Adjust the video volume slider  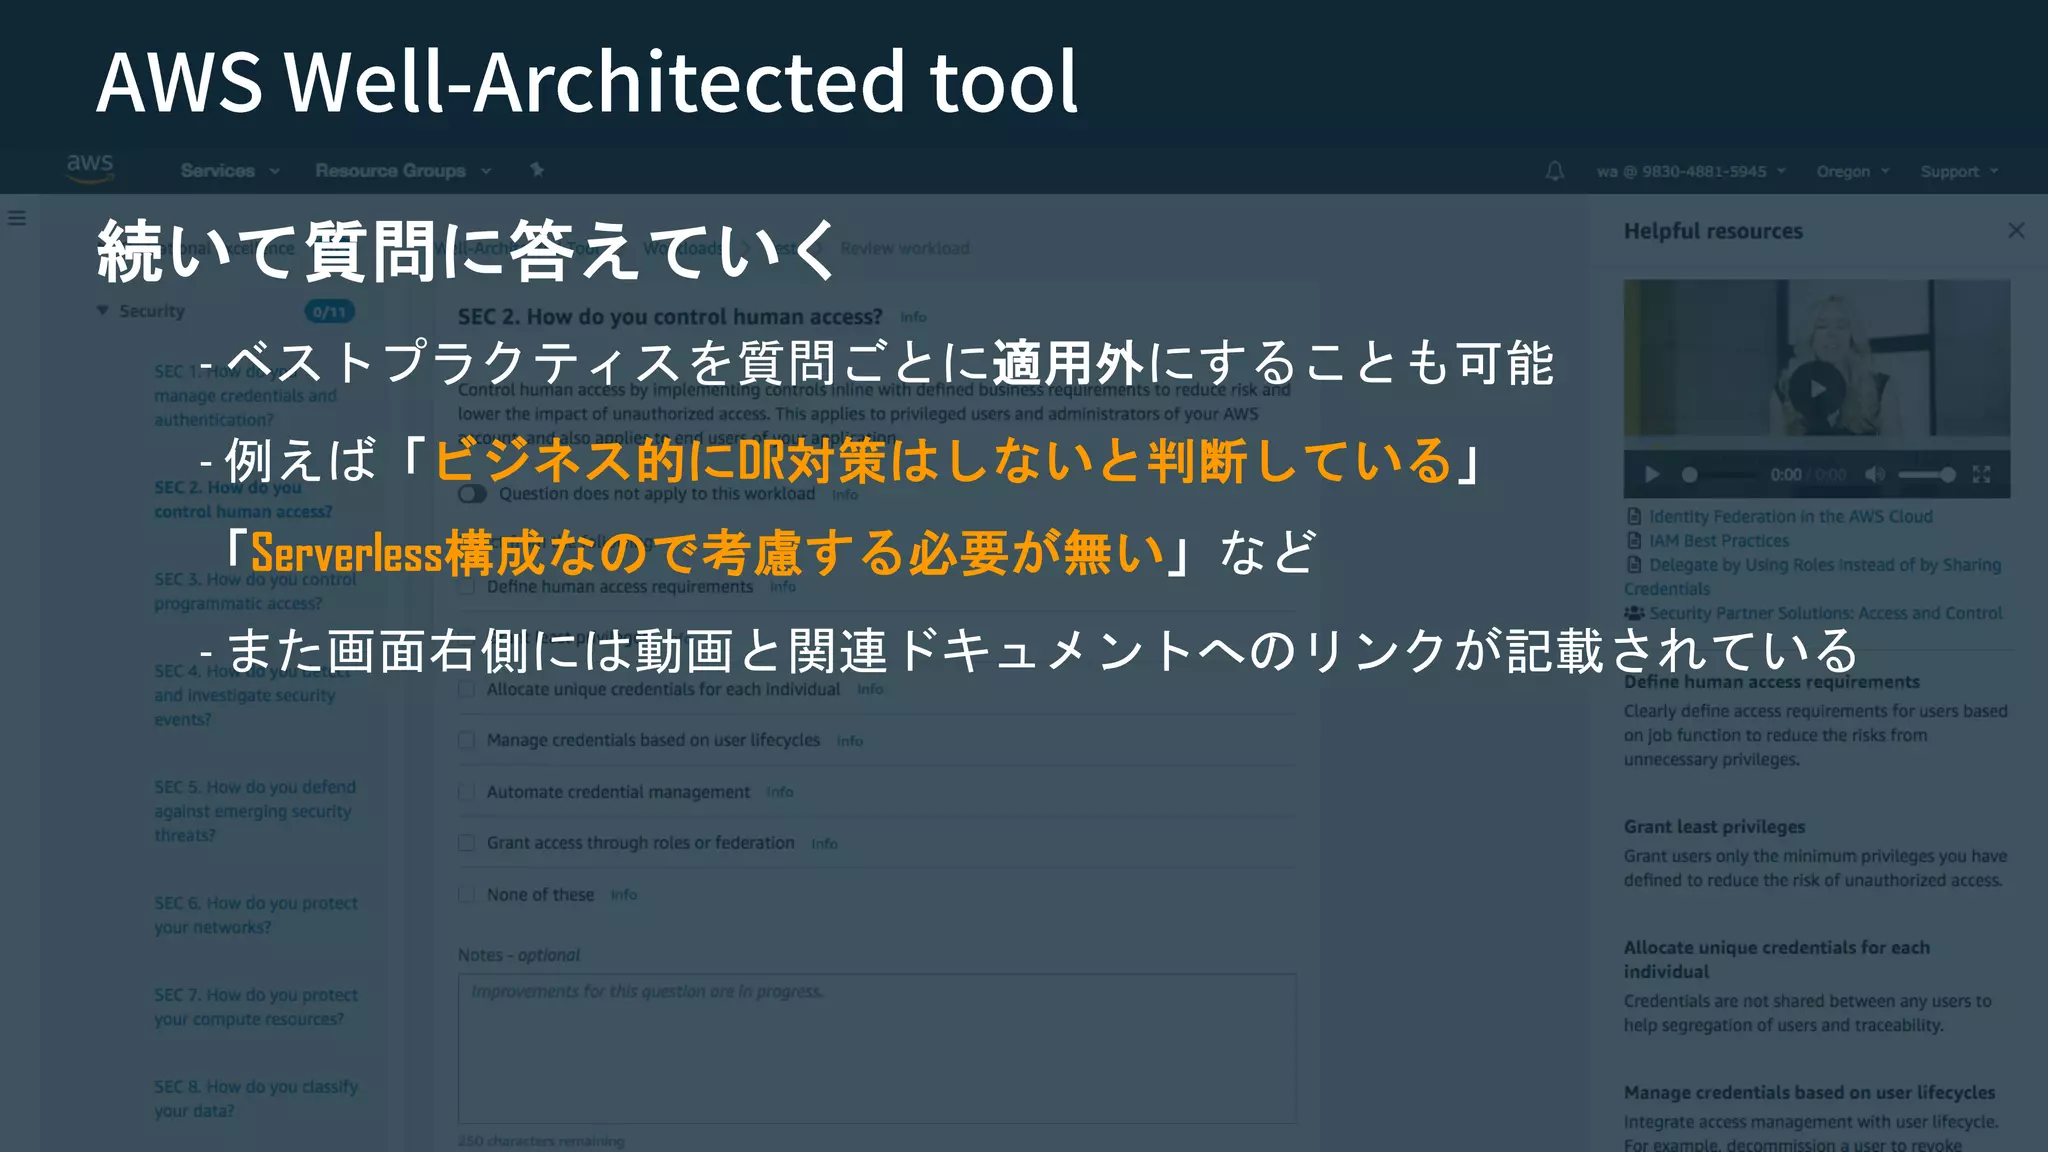[1927, 475]
